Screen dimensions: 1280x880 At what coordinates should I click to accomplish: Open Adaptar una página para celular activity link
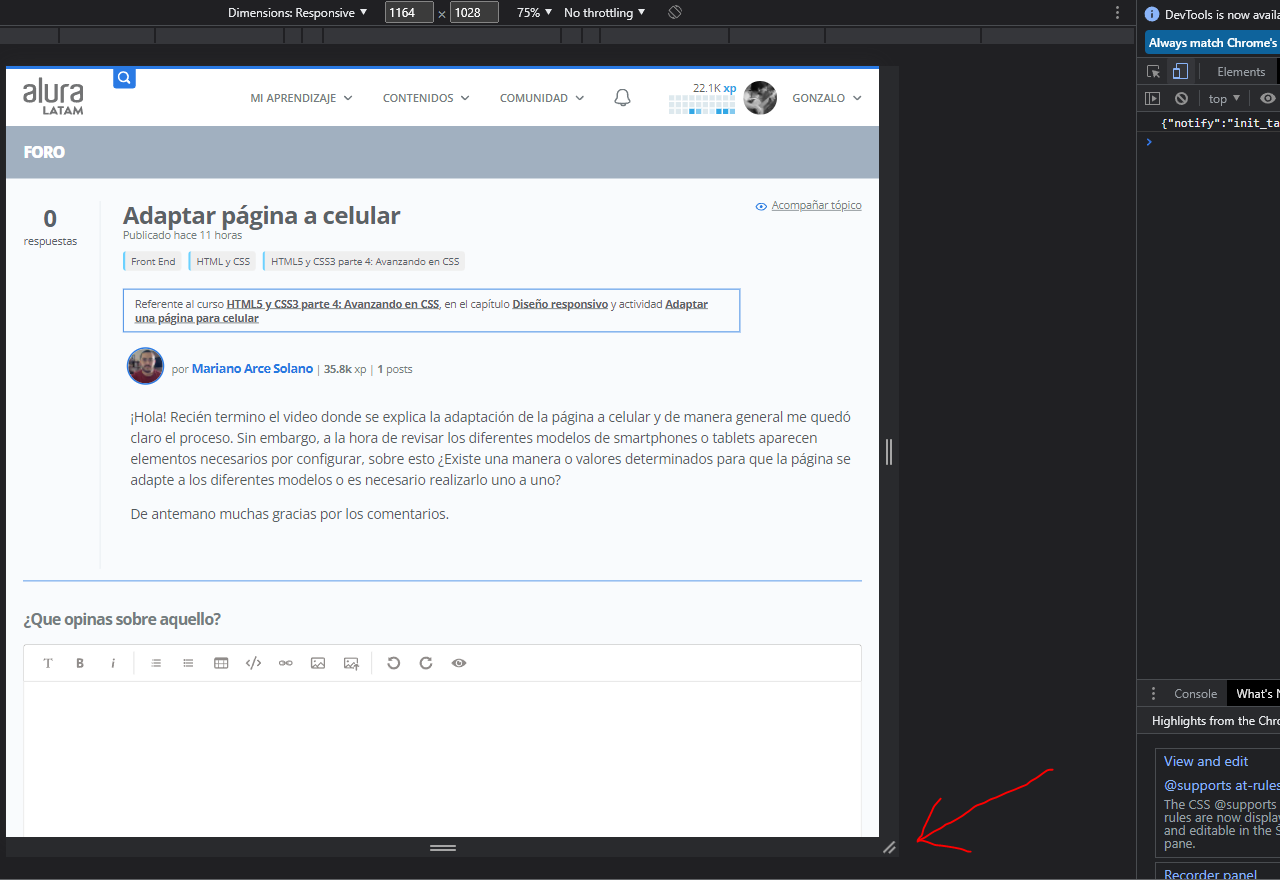coord(421,311)
